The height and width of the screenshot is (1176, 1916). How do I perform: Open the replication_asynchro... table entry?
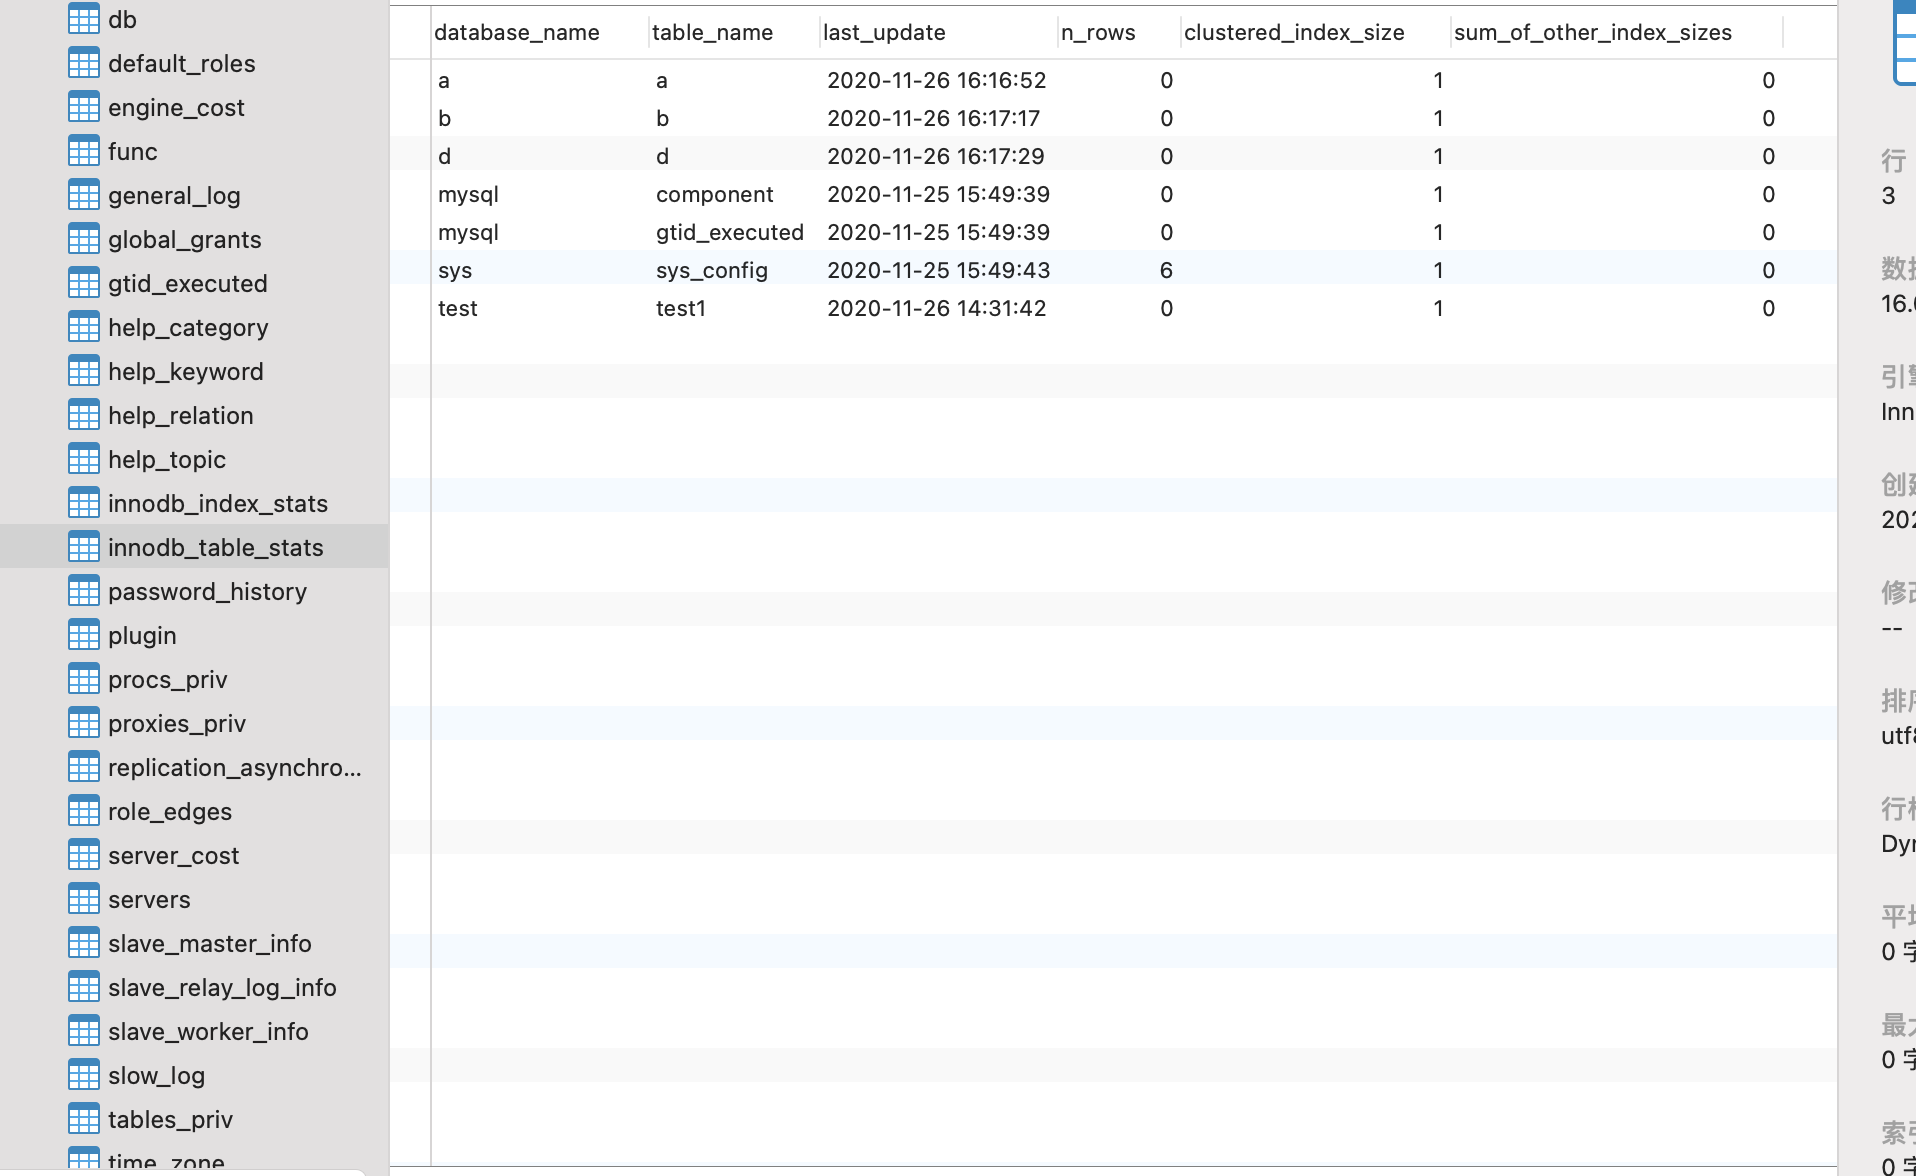[x=235, y=767]
